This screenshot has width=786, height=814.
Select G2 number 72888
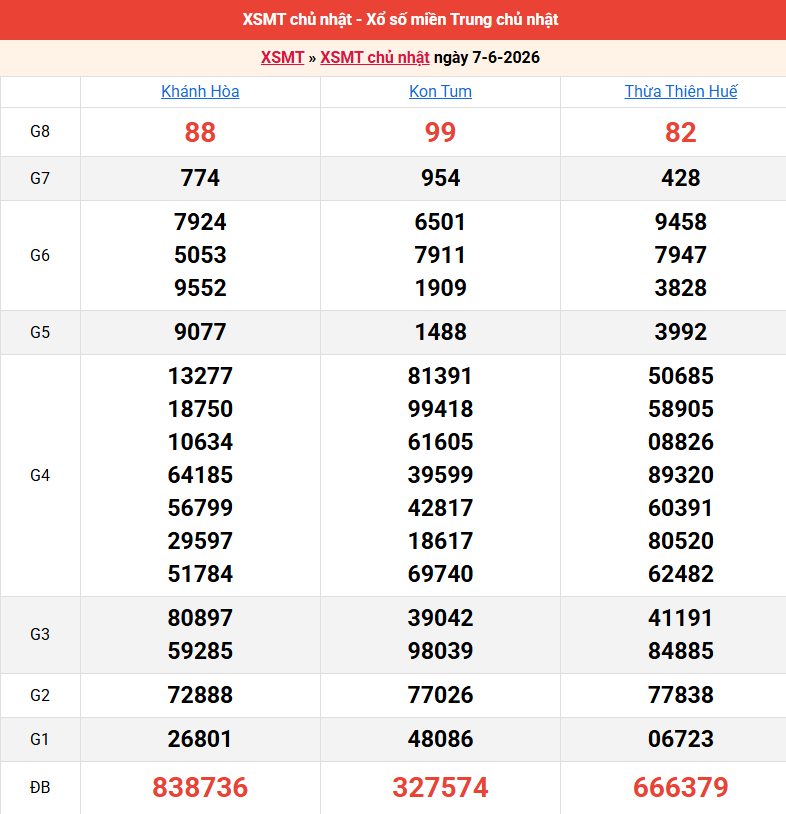(x=200, y=695)
